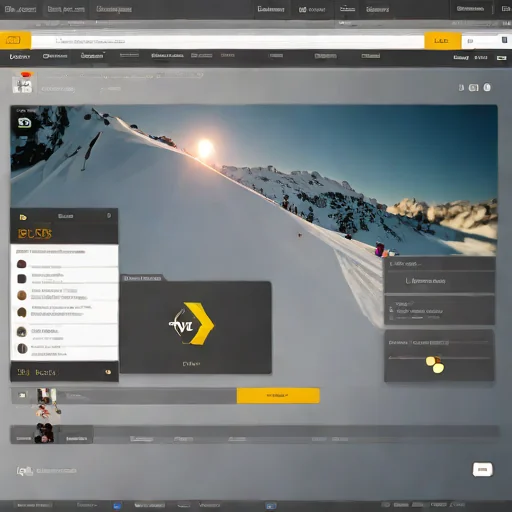Click the app logo icon with the red top

coord(22,83)
